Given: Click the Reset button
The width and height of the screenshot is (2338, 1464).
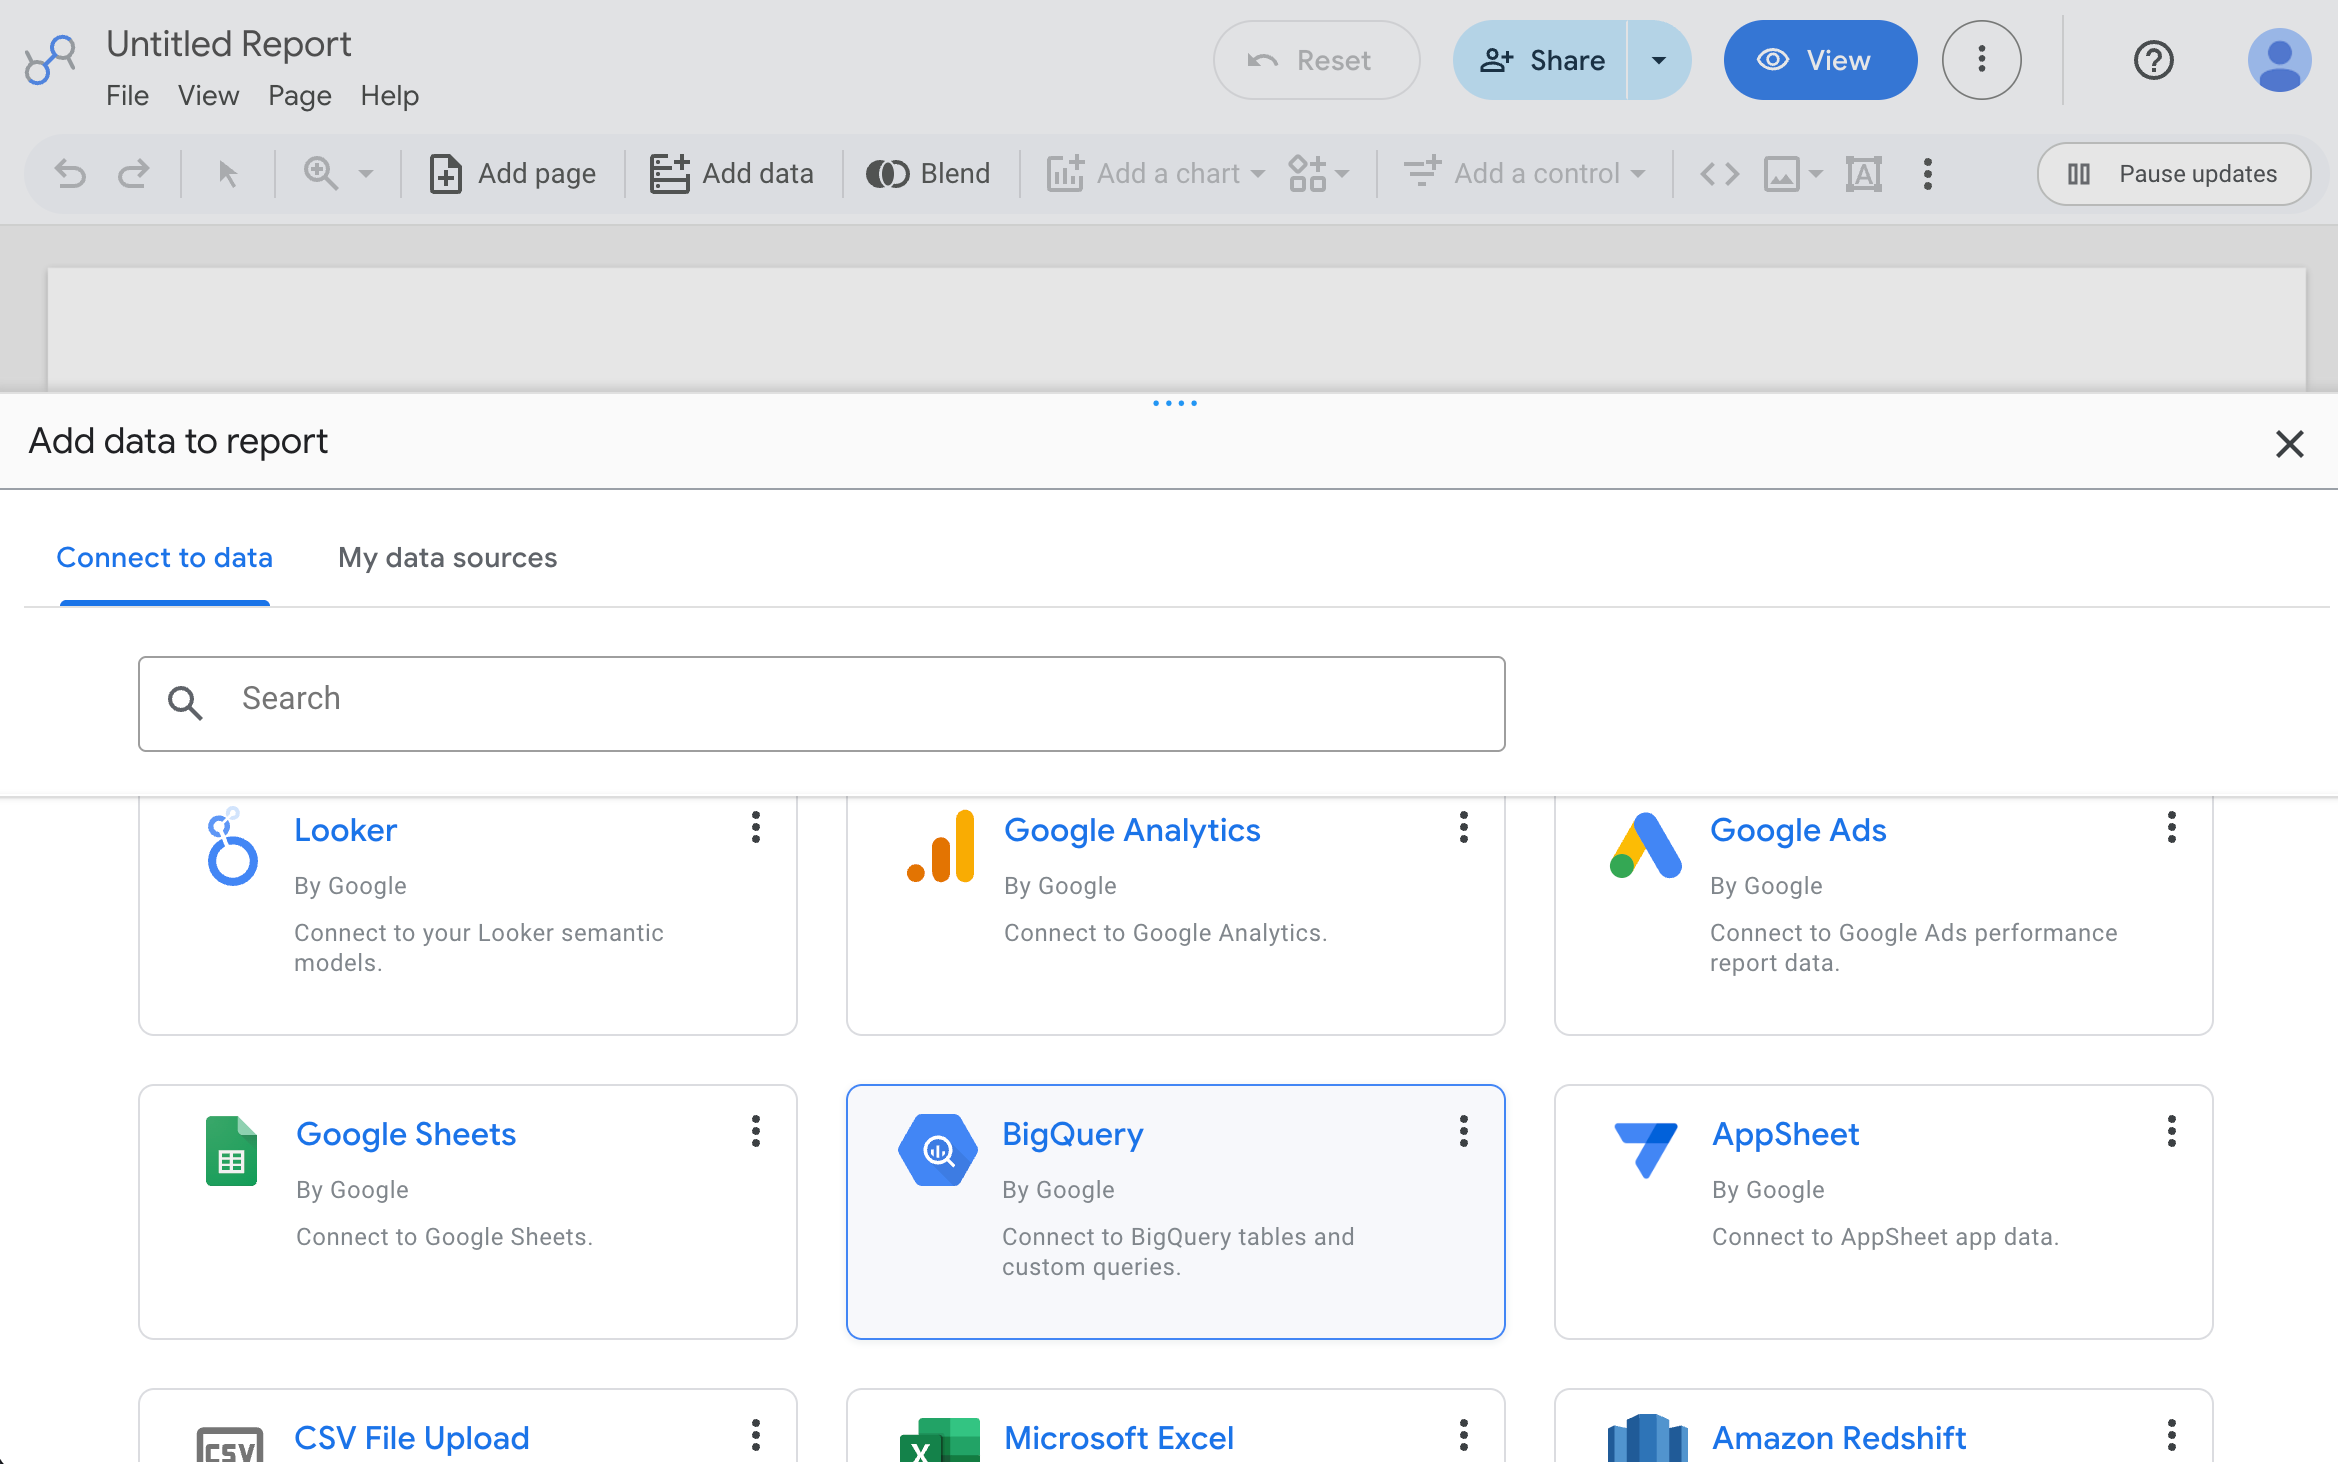Looking at the screenshot, I should [1316, 60].
